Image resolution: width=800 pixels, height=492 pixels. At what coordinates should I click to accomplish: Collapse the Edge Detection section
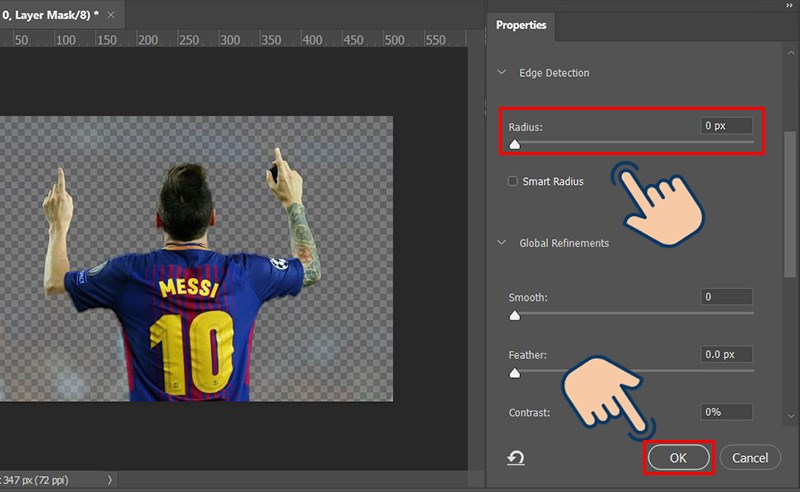[x=502, y=73]
